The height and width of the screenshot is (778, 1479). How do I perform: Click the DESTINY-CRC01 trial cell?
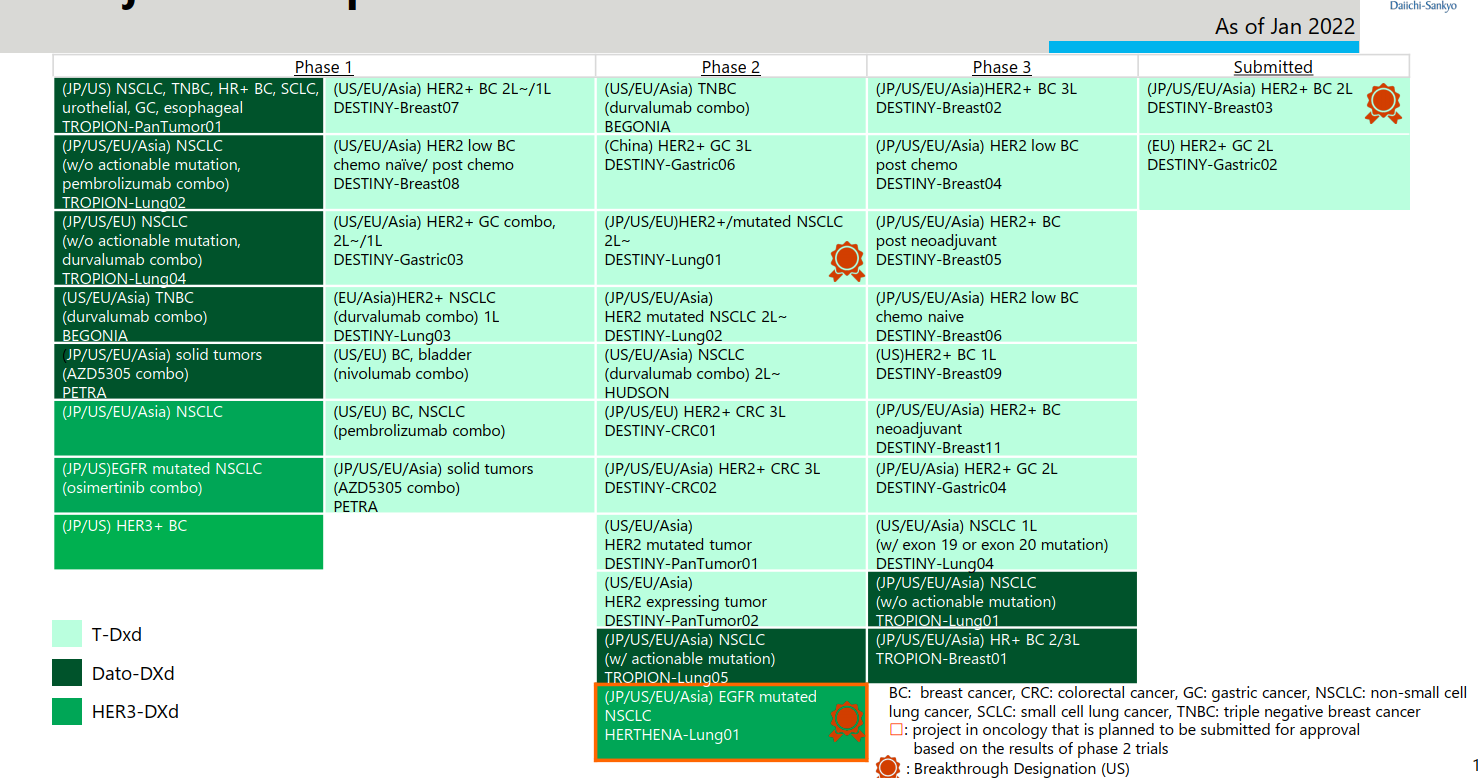click(730, 428)
